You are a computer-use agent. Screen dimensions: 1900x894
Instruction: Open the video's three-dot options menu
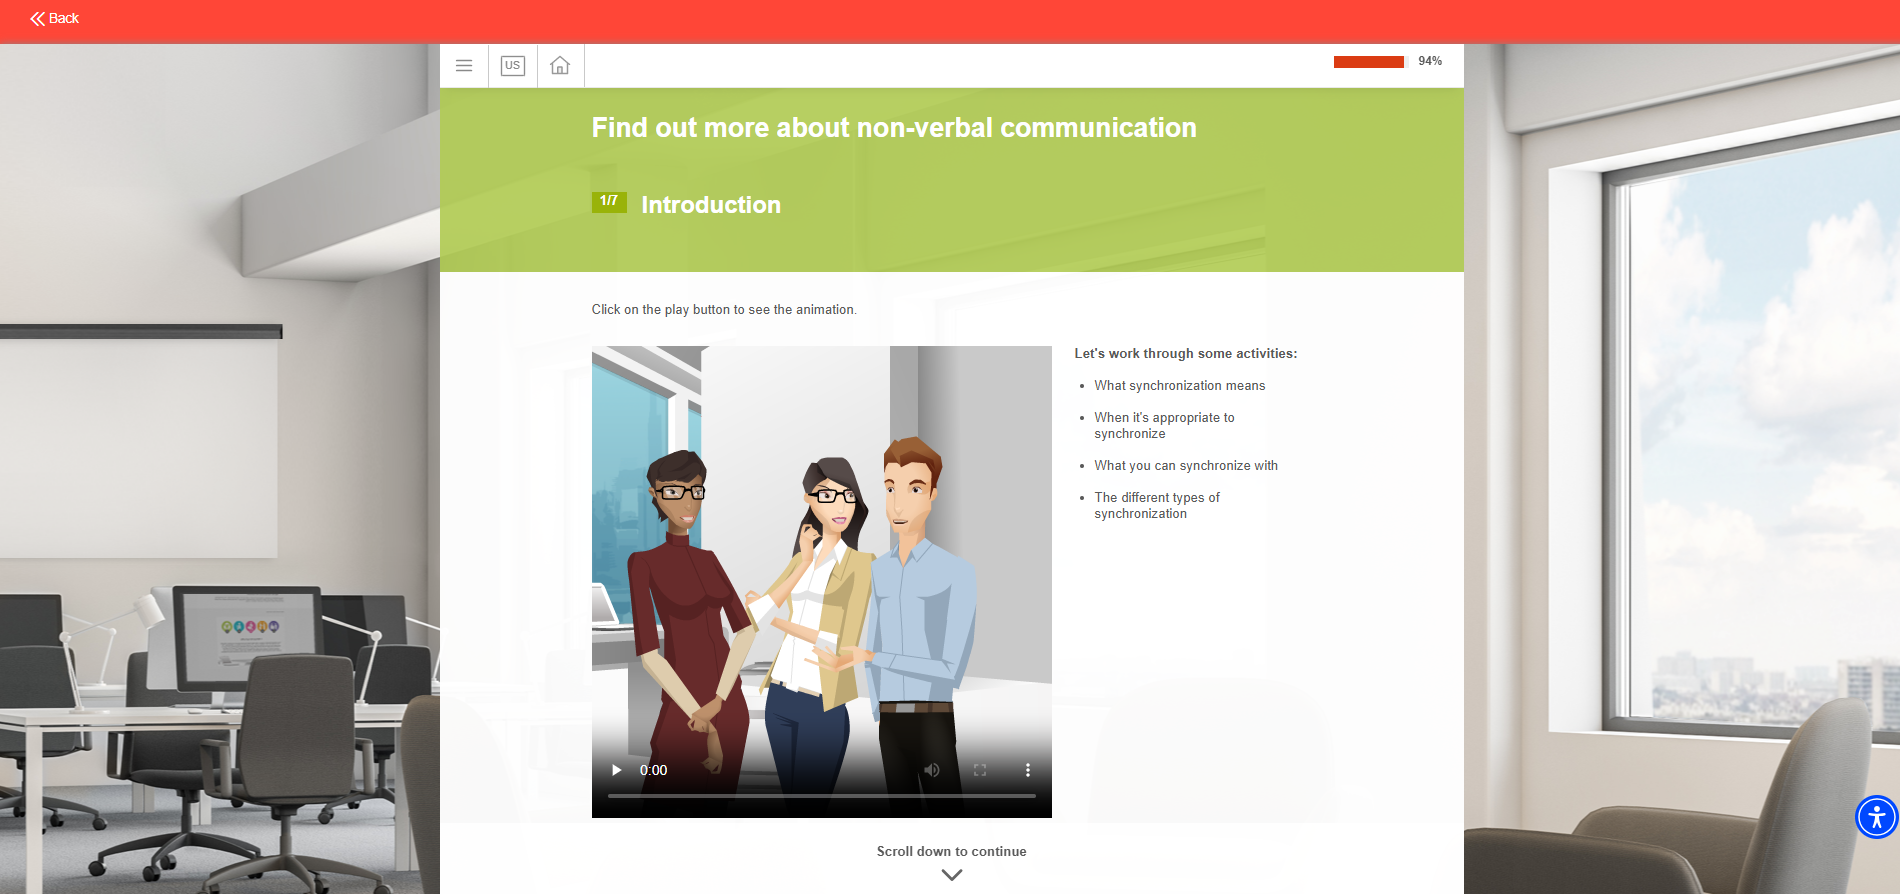pyautogui.click(x=1027, y=770)
